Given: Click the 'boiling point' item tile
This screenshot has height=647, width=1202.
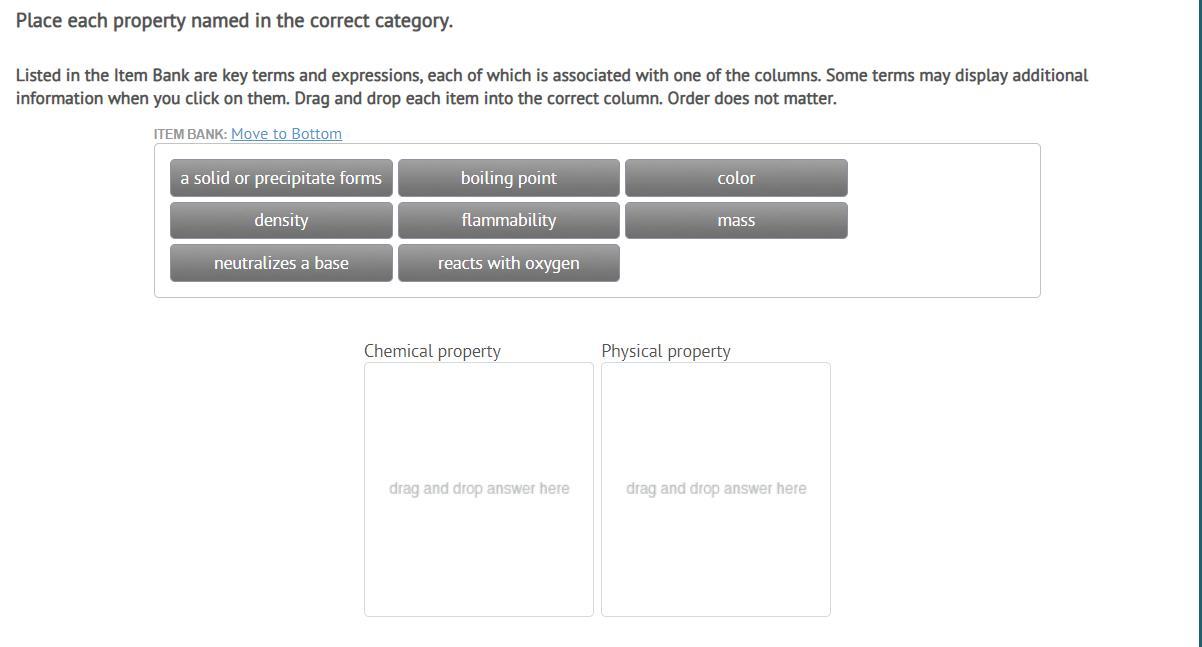Looking at the screenshot, I should (508, 178).
